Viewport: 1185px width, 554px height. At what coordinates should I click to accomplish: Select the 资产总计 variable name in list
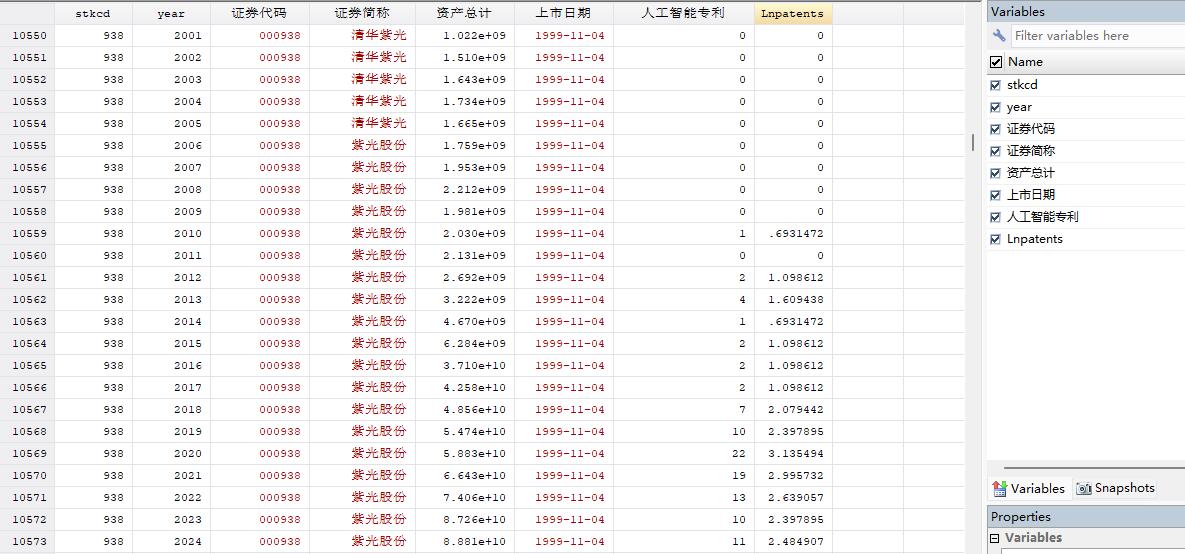point(1031,173)
